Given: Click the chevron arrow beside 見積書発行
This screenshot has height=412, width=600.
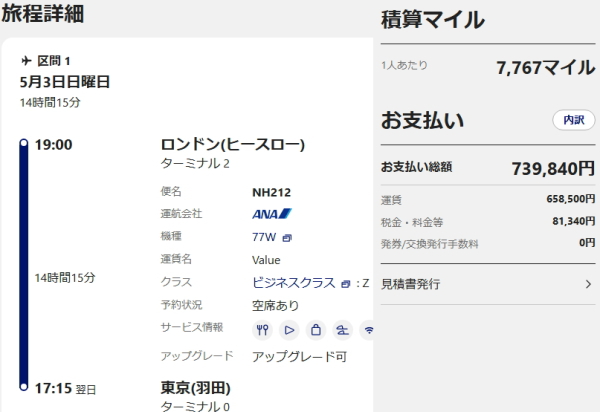Looking at the screenshot, I should tap(587, 284).
